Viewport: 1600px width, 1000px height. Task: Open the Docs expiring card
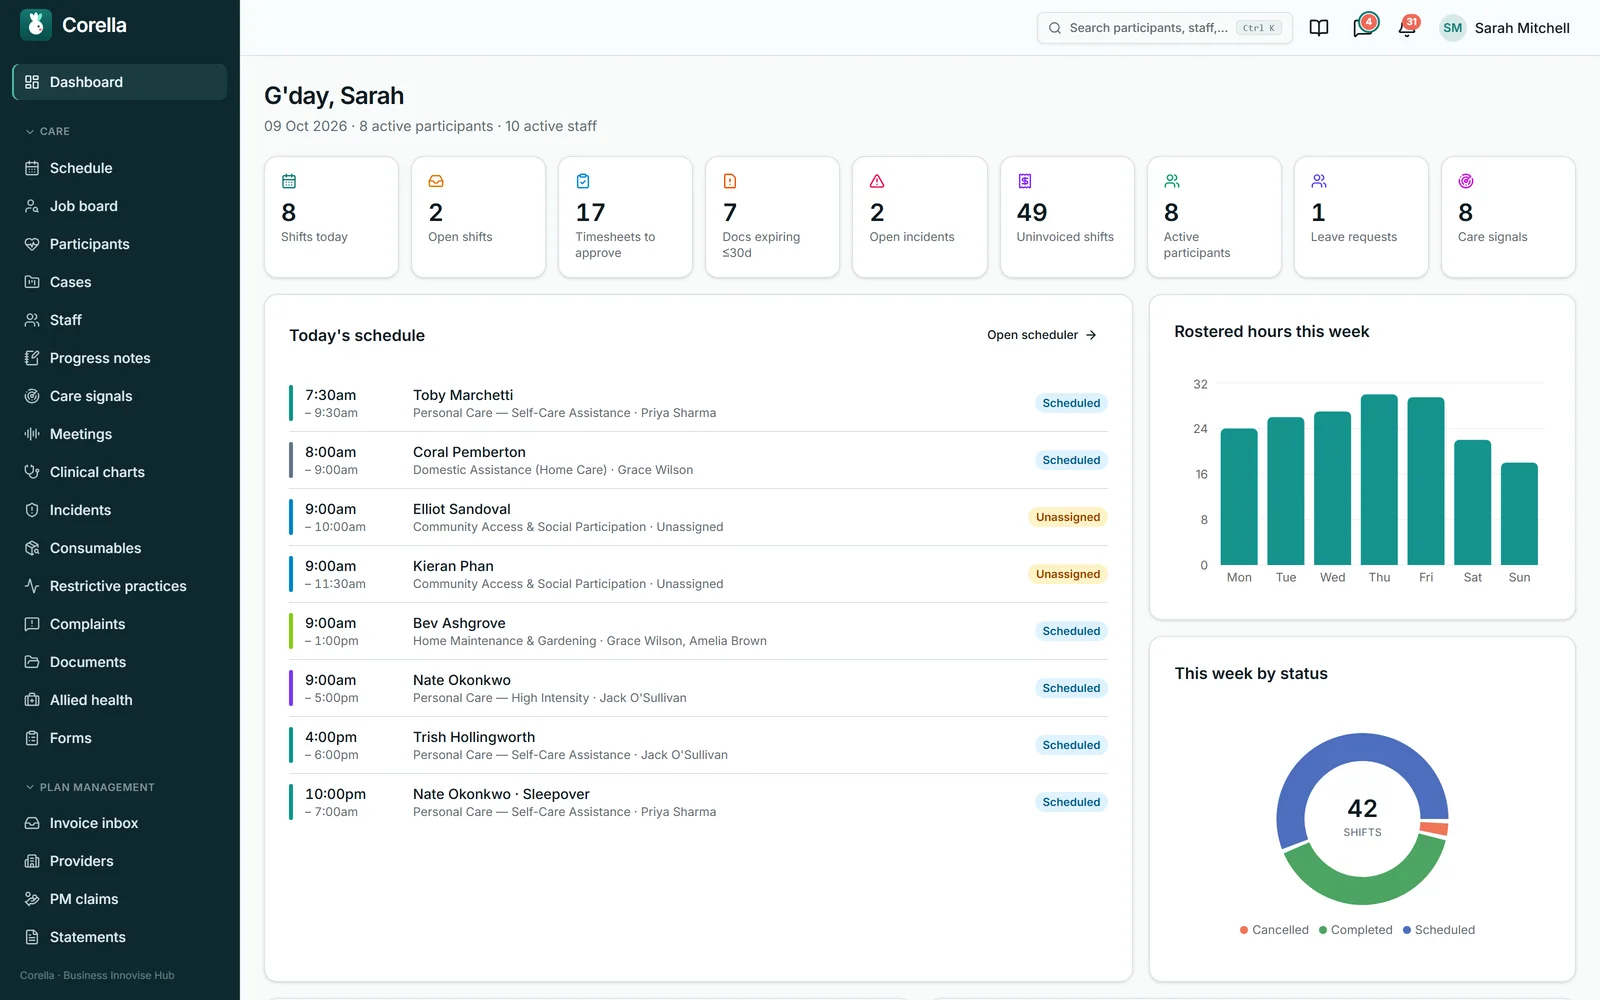coord(772,217)
